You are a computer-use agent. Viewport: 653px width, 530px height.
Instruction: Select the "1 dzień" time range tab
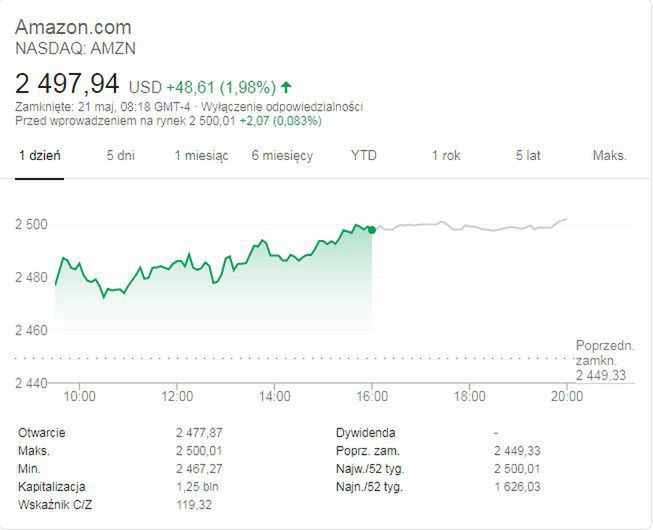[x=40, y=156]
